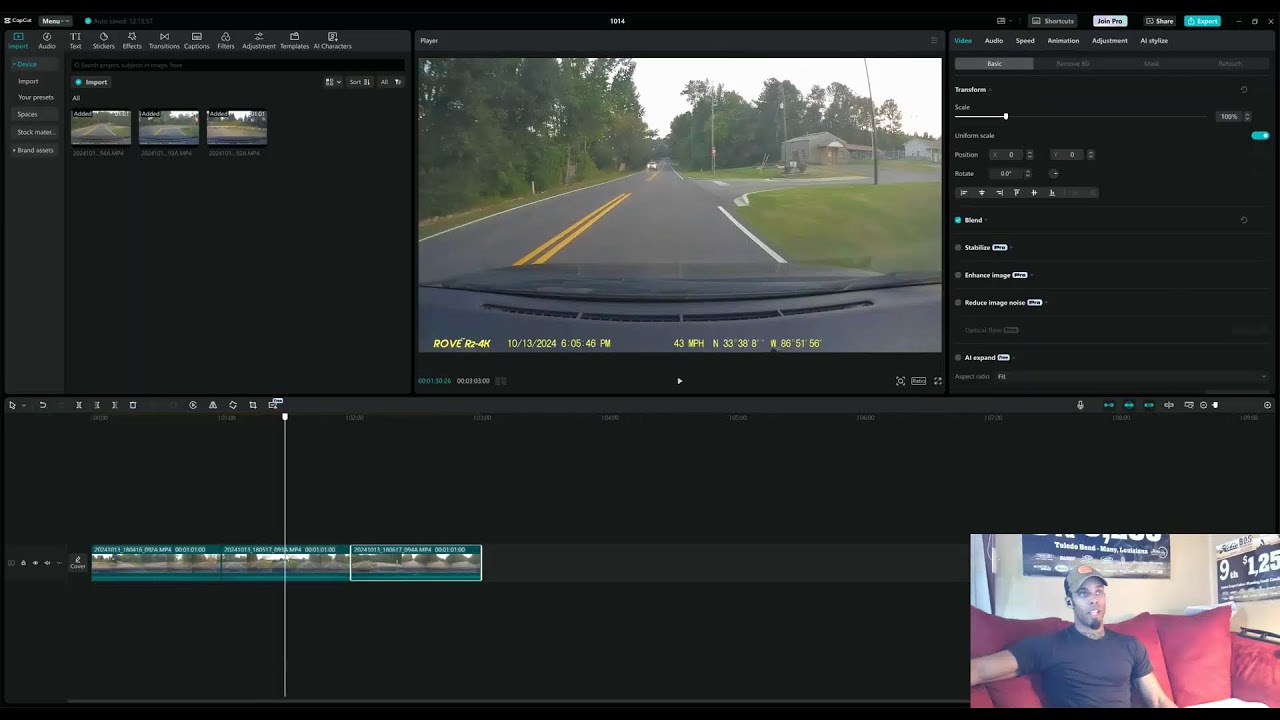
Task: Click the Ratio button in the Player
Action: click(x=918, y=381)
